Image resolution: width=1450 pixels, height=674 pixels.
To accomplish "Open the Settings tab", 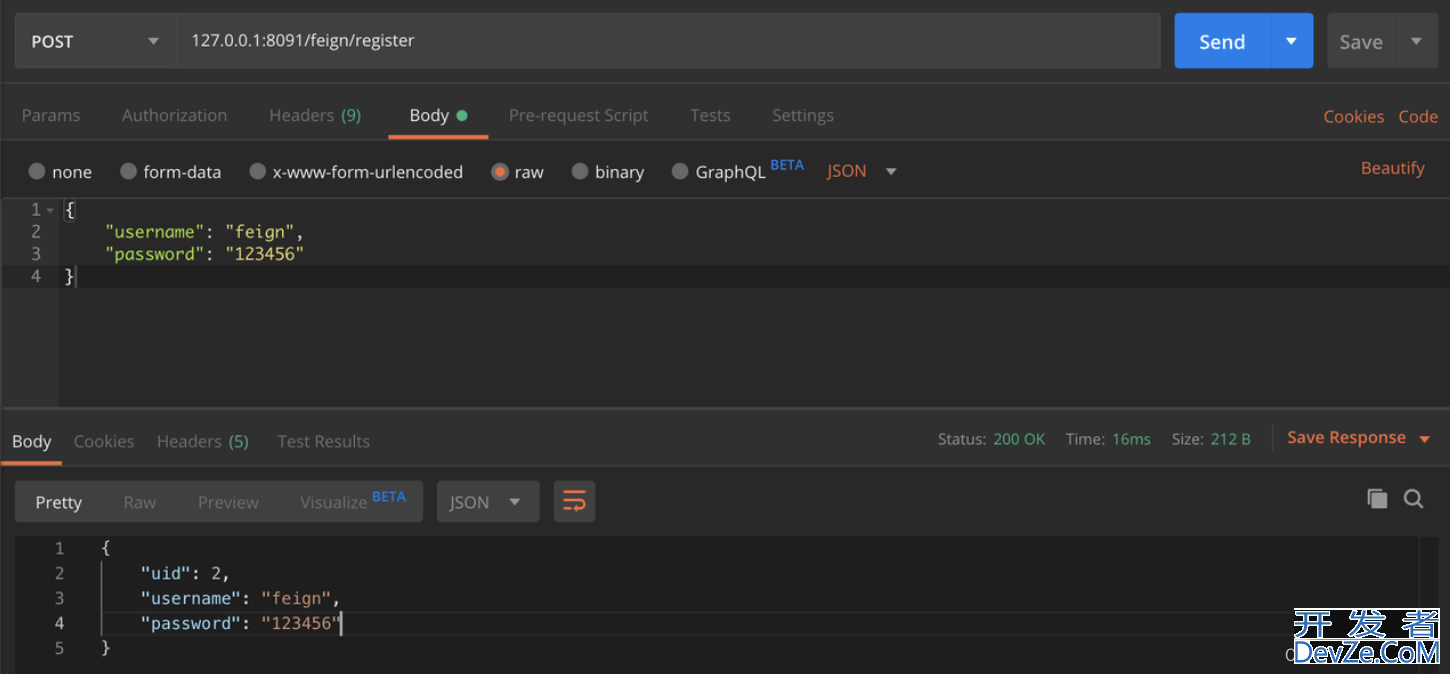I will pos(803,115).
